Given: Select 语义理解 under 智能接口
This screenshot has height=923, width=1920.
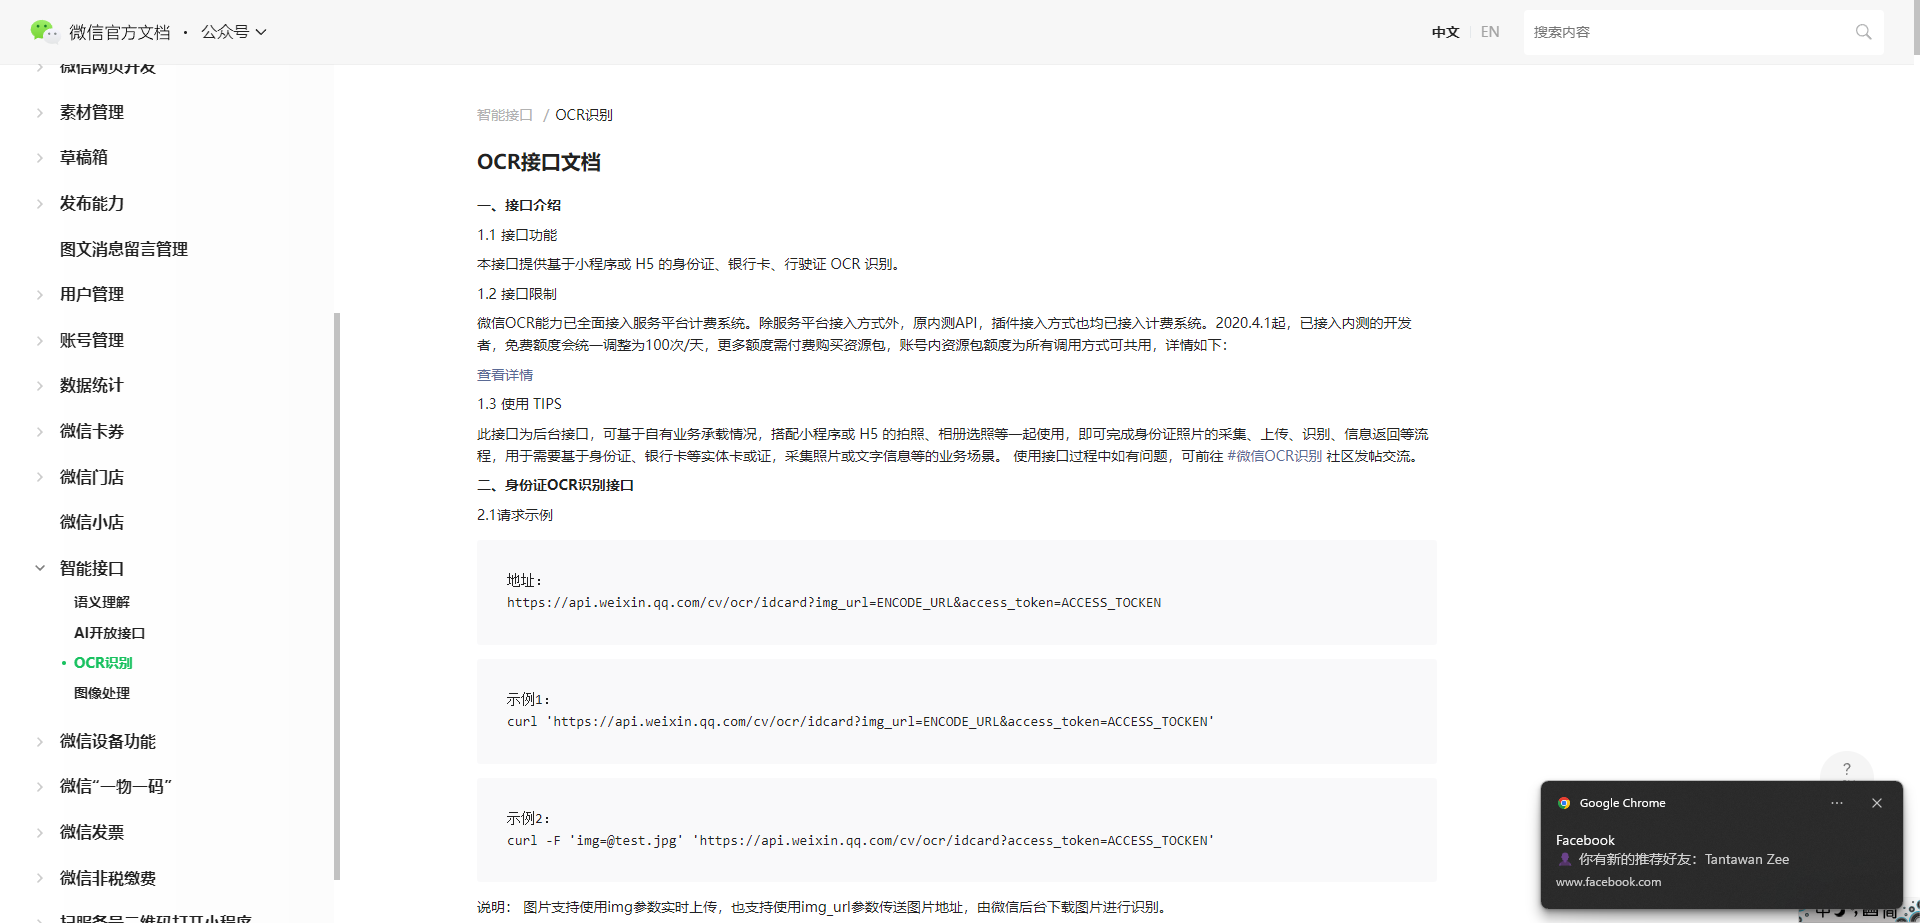Looking at the screenshot, I should click(101, 601).
